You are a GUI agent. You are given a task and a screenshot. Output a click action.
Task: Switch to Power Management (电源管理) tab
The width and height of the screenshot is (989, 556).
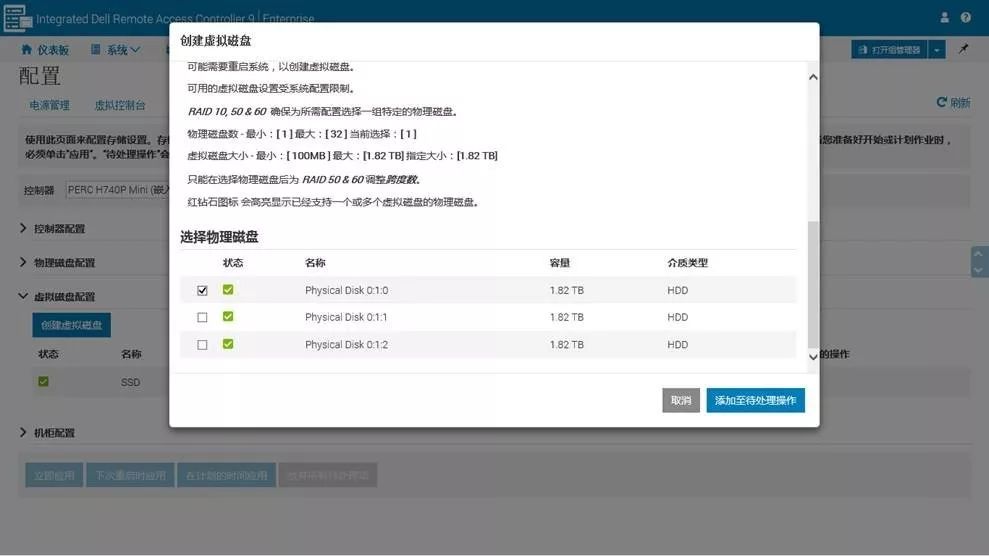pyautogui.click(x=50, y=105)
